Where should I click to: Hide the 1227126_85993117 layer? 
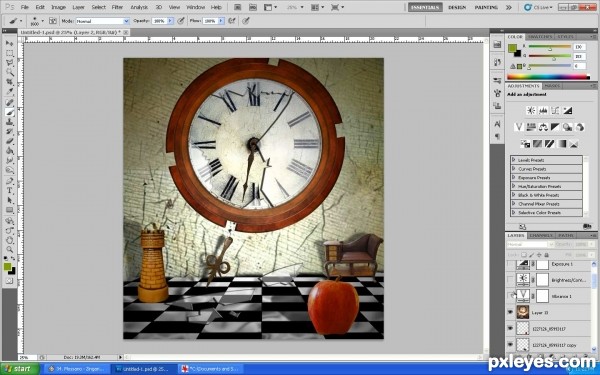coord(510,328)
